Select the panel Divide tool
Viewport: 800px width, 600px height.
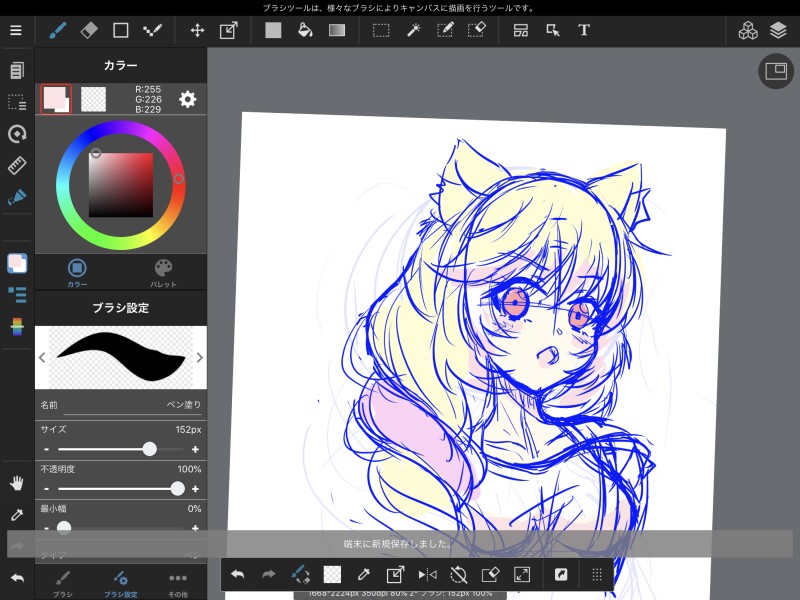pos(521,31)
